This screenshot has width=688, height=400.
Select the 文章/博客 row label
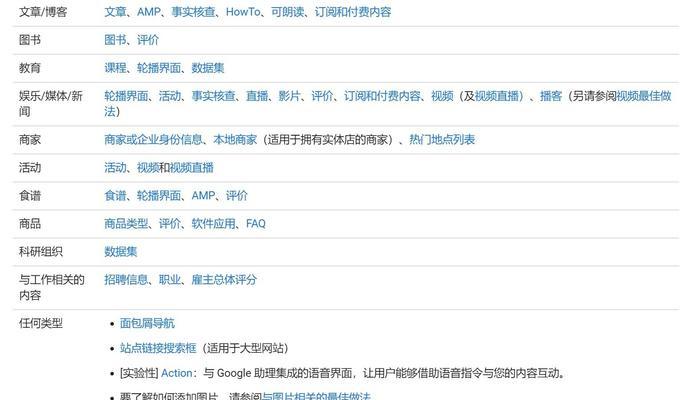[43, 12]
